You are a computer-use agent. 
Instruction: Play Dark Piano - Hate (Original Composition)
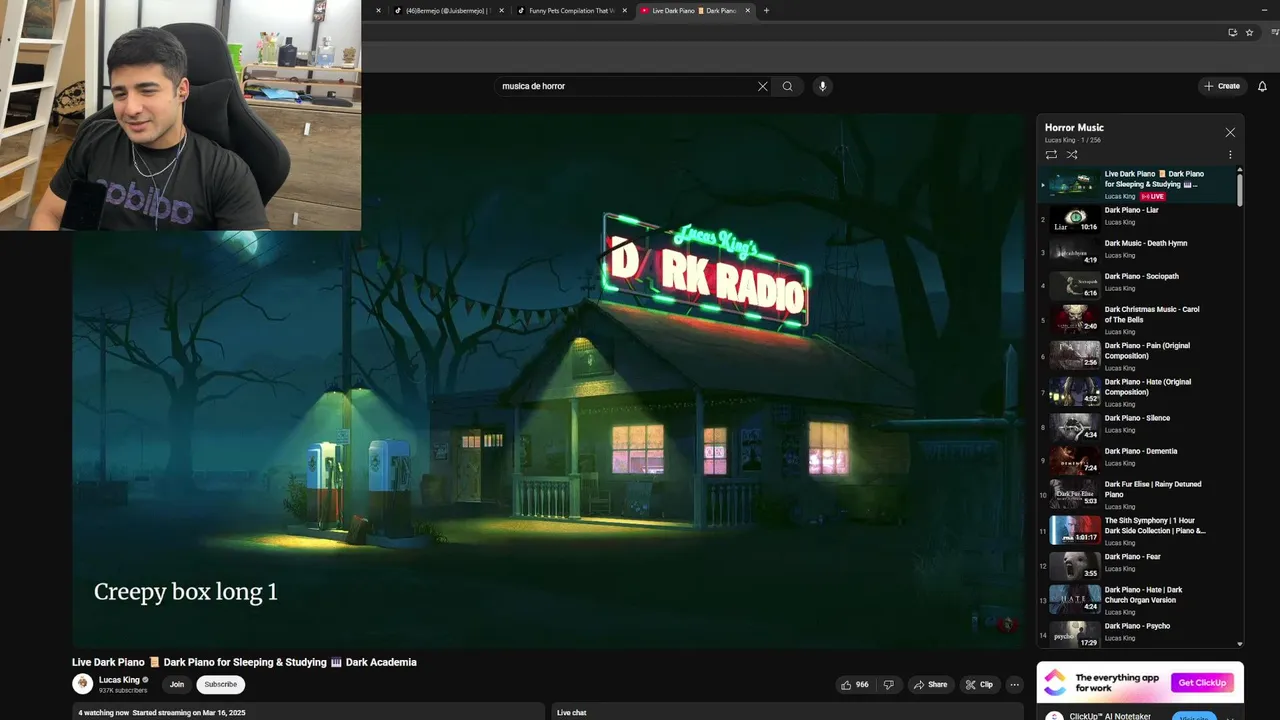click(x=1138, y=392)
